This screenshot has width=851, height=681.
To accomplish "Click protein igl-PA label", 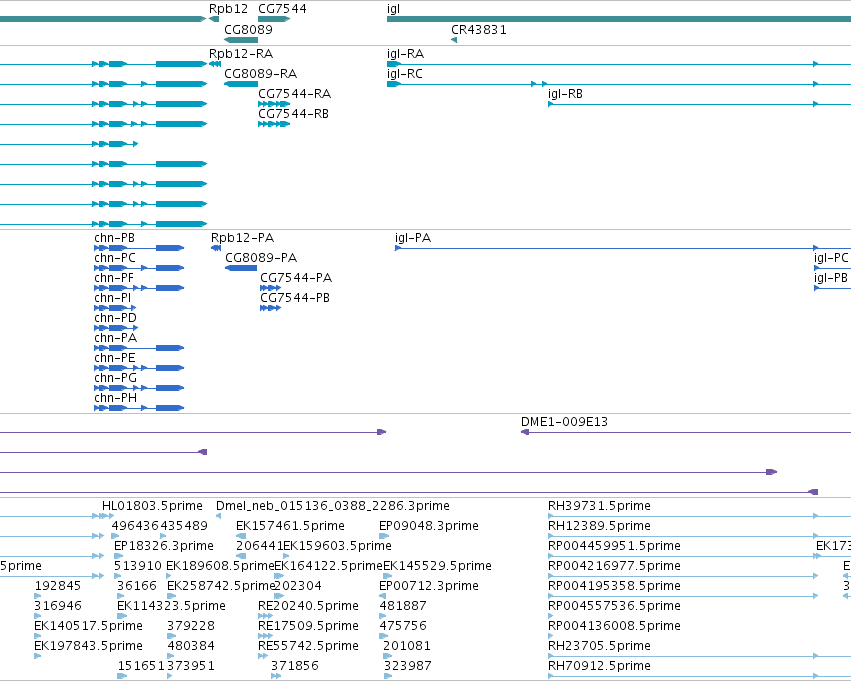I will coord(413,238).
